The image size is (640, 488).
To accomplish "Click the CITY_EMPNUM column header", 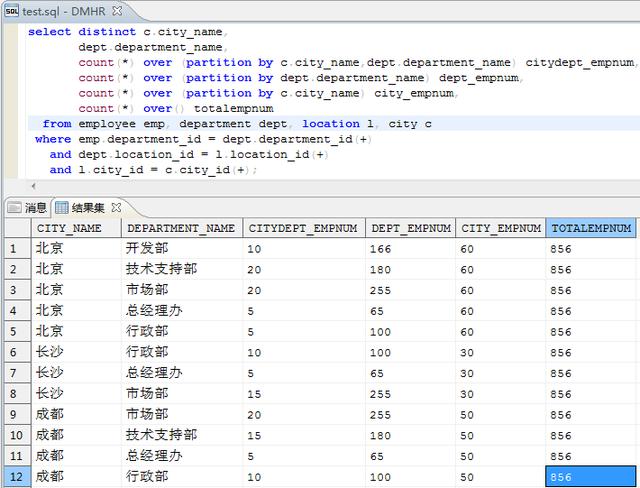I will (500, 228).
